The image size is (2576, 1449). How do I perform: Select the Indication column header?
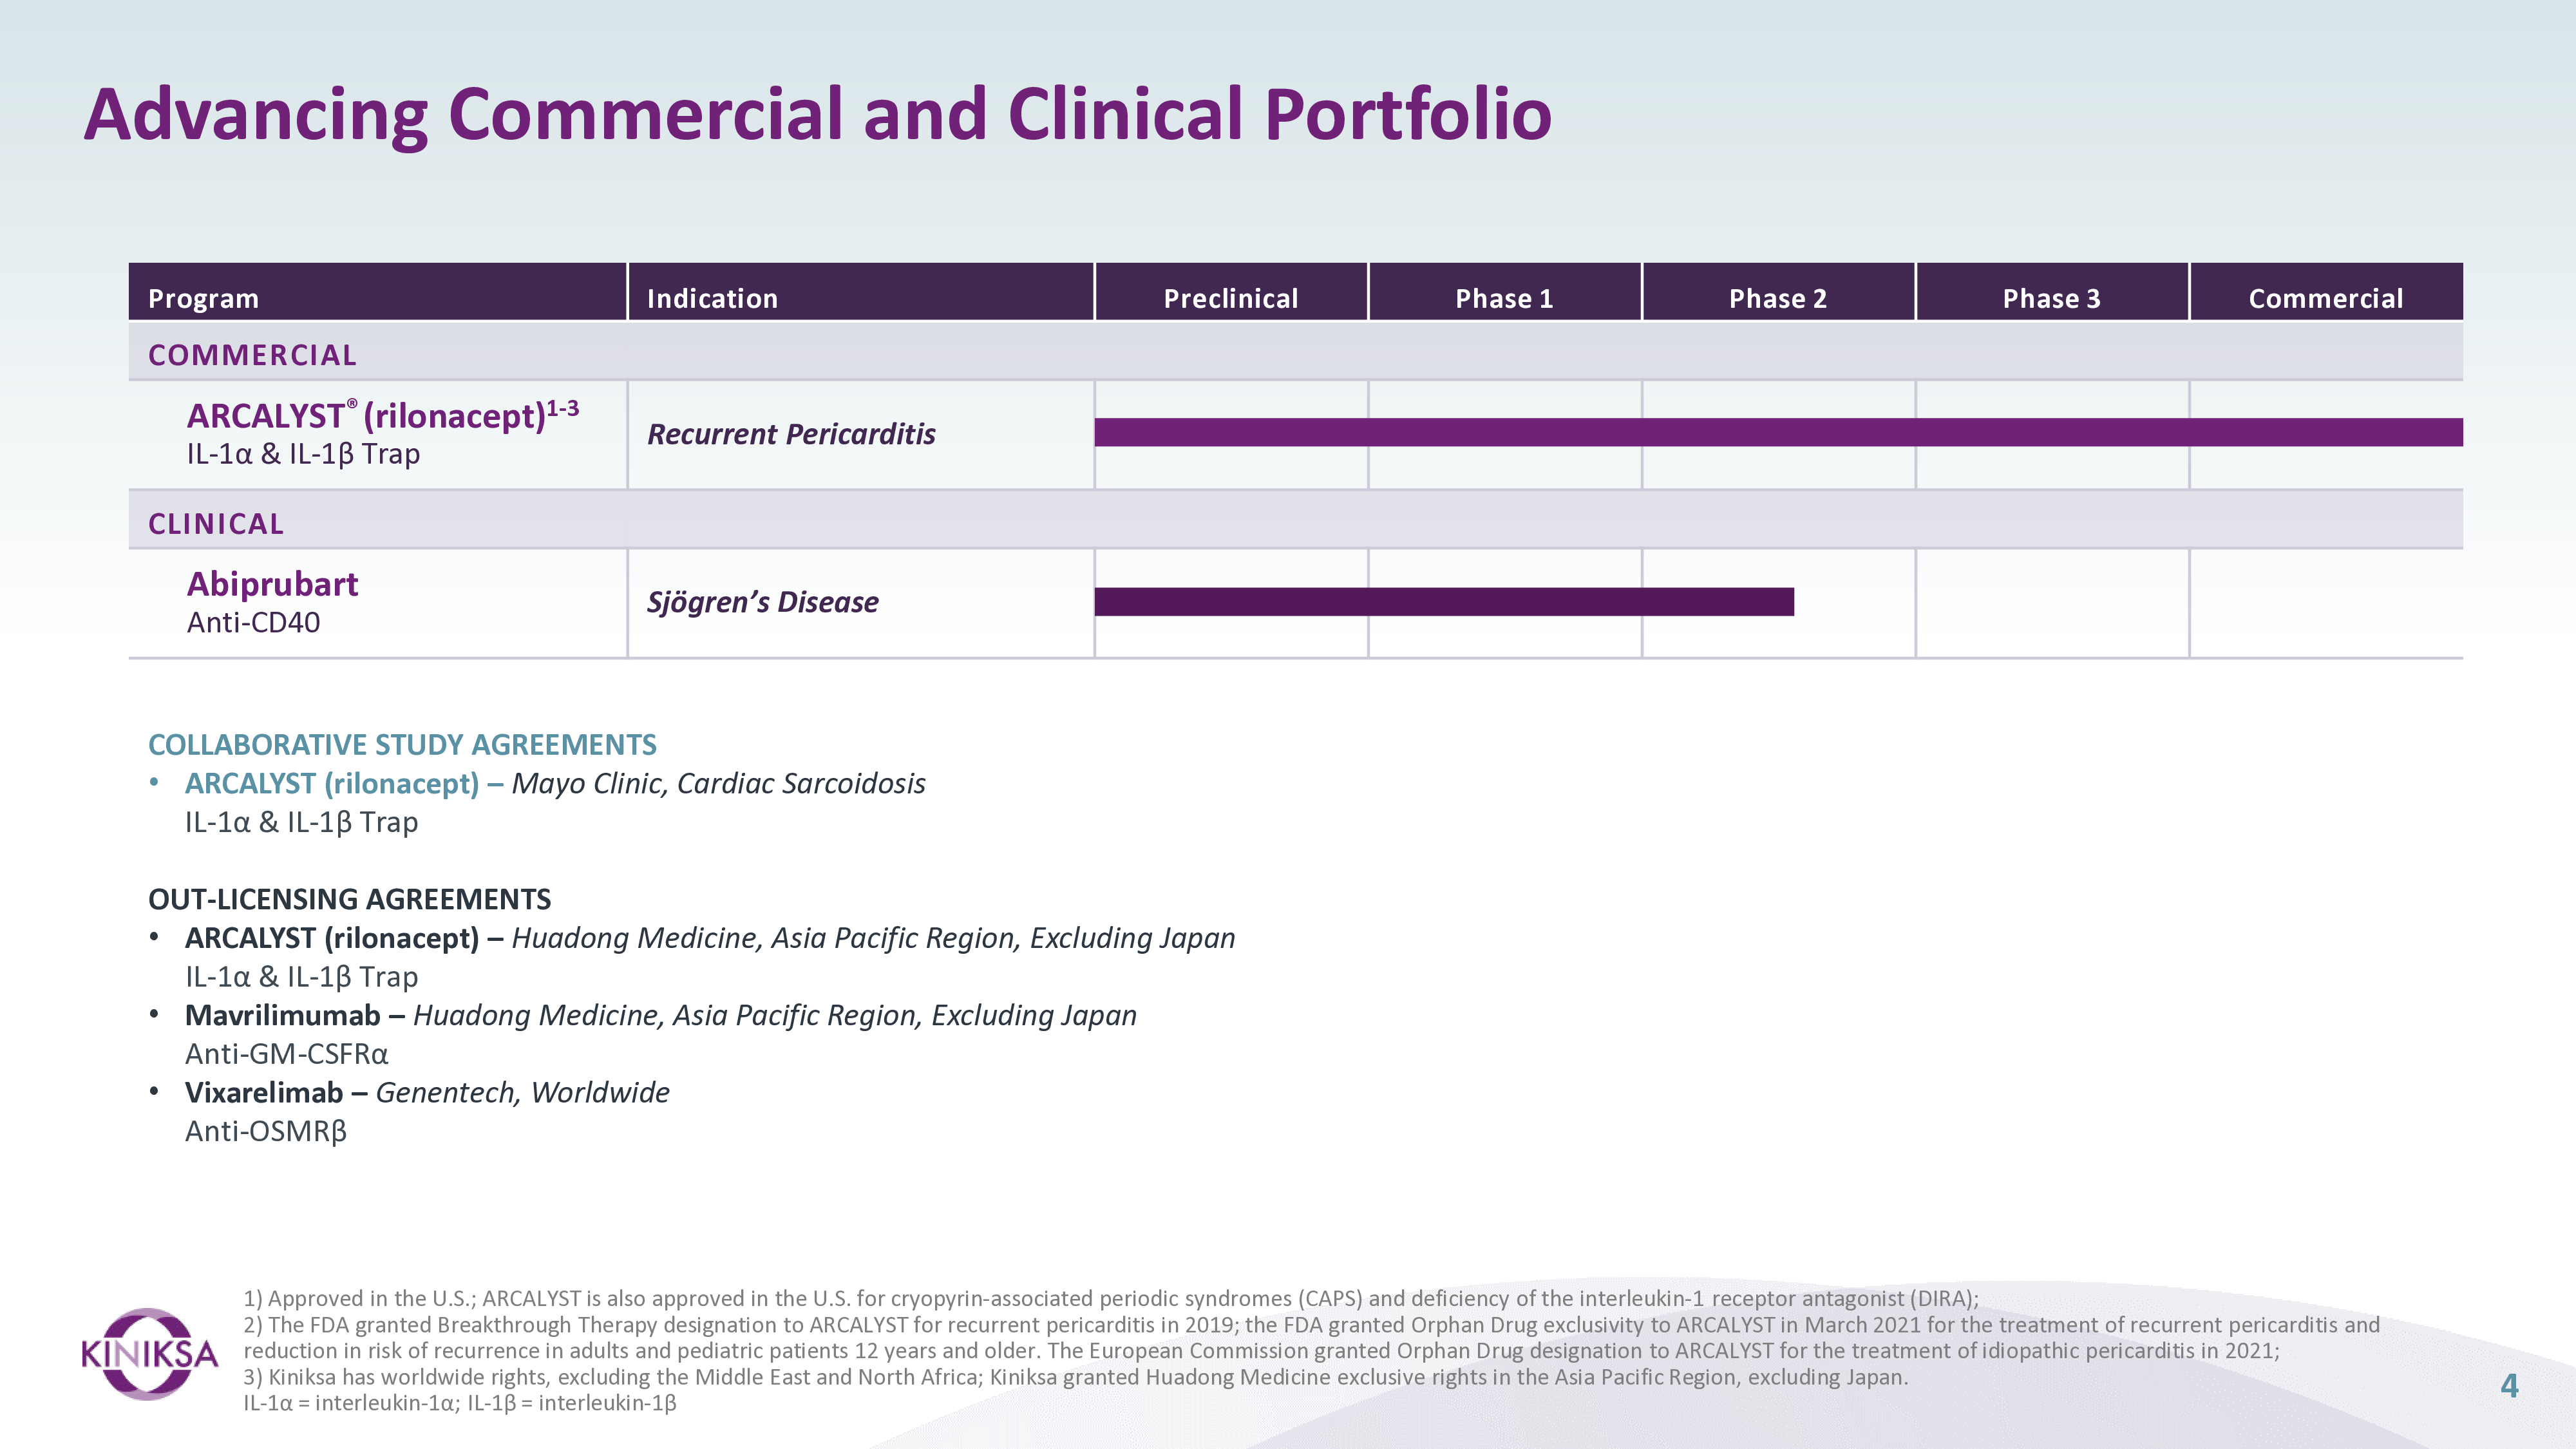(x=861, y=292)
